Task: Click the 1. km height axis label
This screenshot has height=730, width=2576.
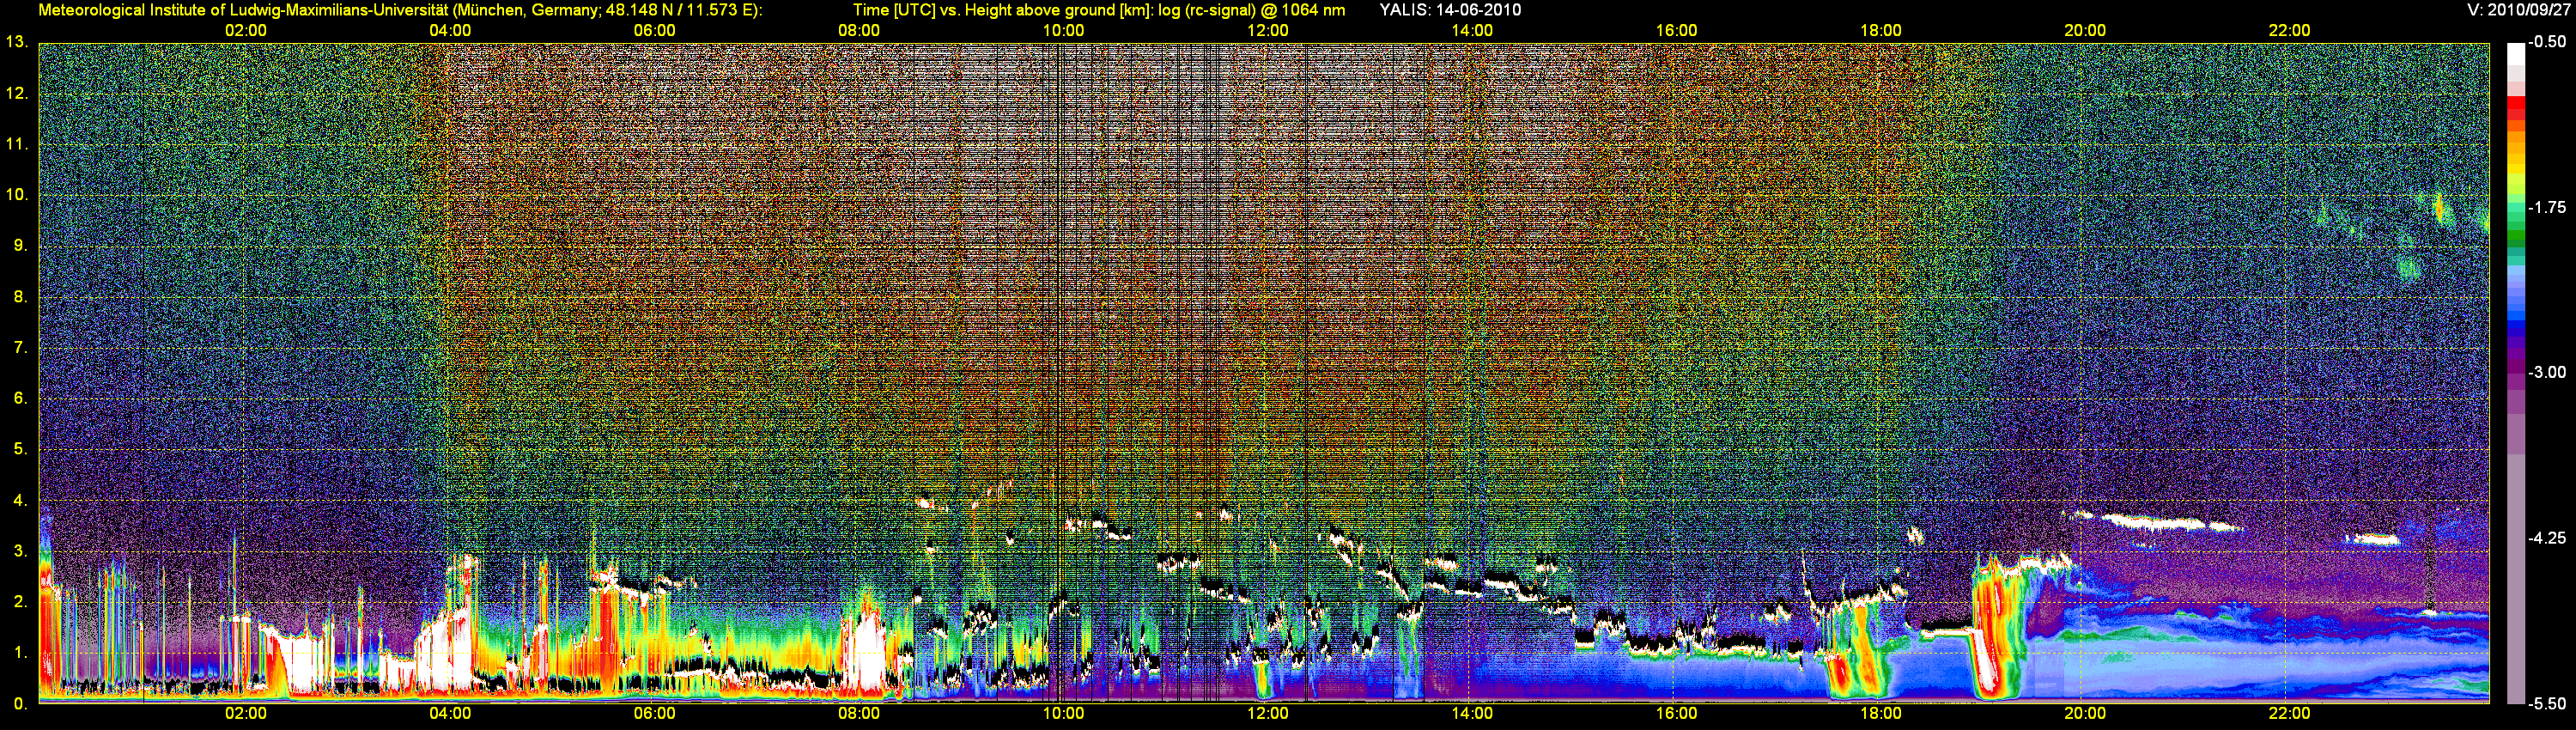Action: (20, 653)
